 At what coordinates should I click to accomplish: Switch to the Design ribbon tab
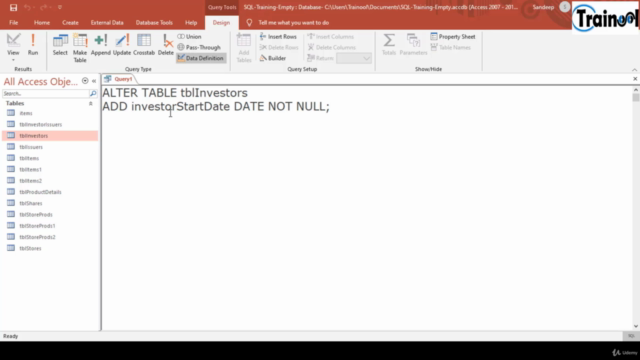[221, 22]
